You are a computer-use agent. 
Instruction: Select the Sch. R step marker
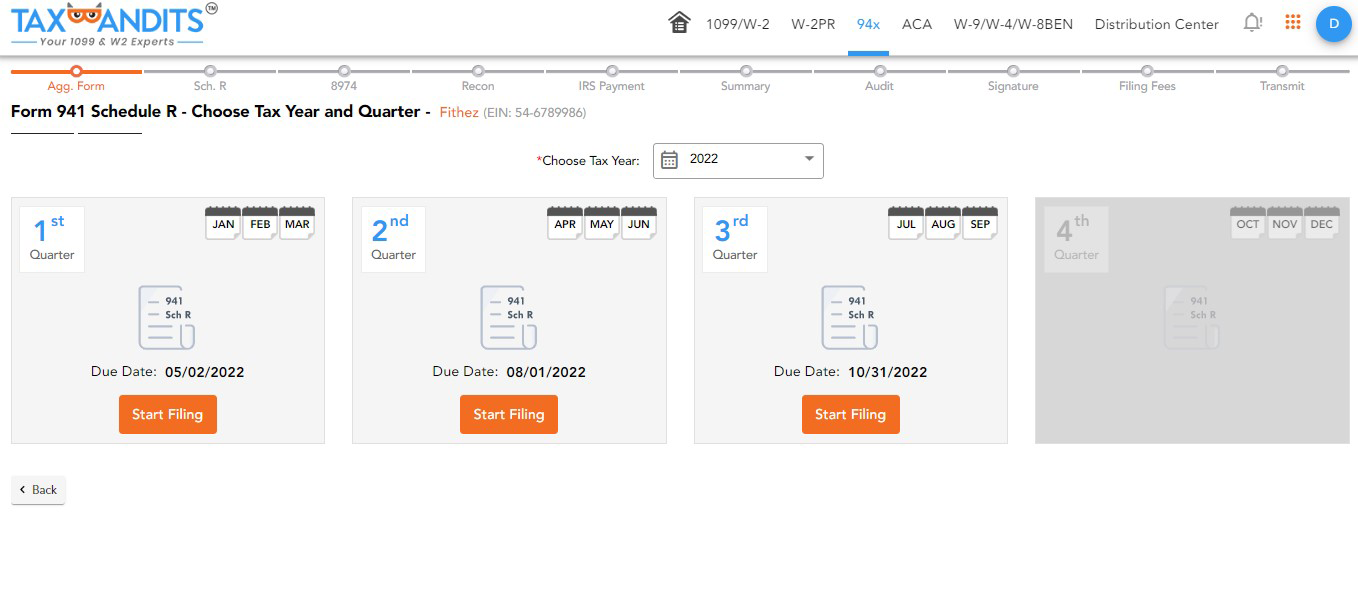209,72
